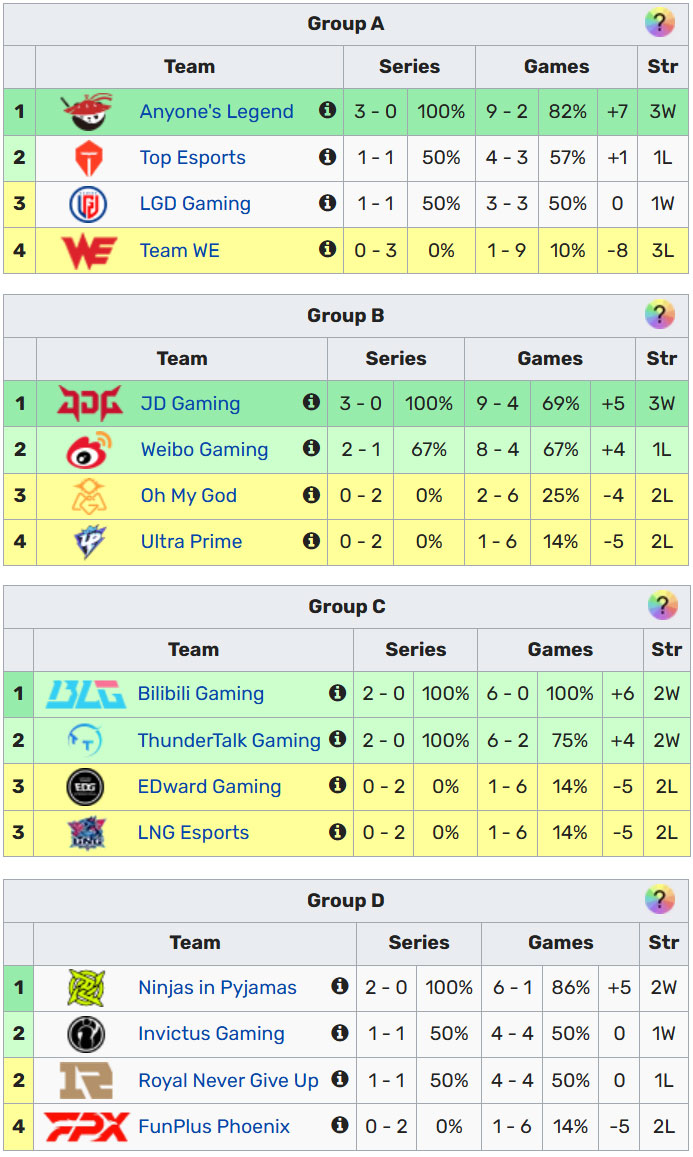Show info popup for Team WE
The height and width of the screenshot is (1157, 693).
327,249
